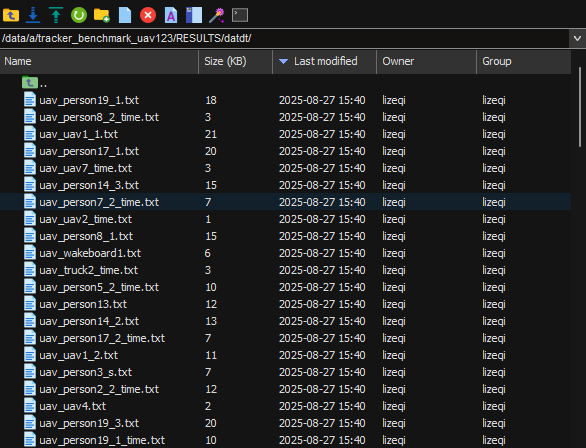Create a new file with blank page icon

[125, 15]
